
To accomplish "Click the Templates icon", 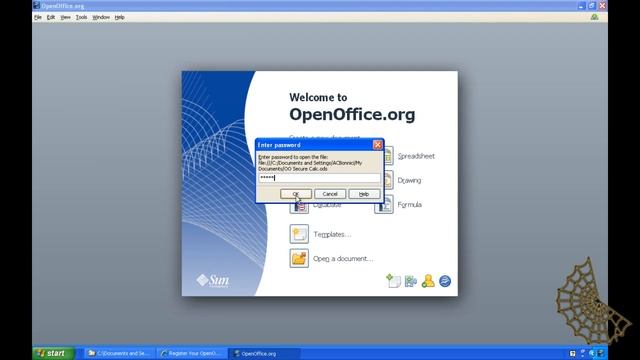I will click(299, 234).
